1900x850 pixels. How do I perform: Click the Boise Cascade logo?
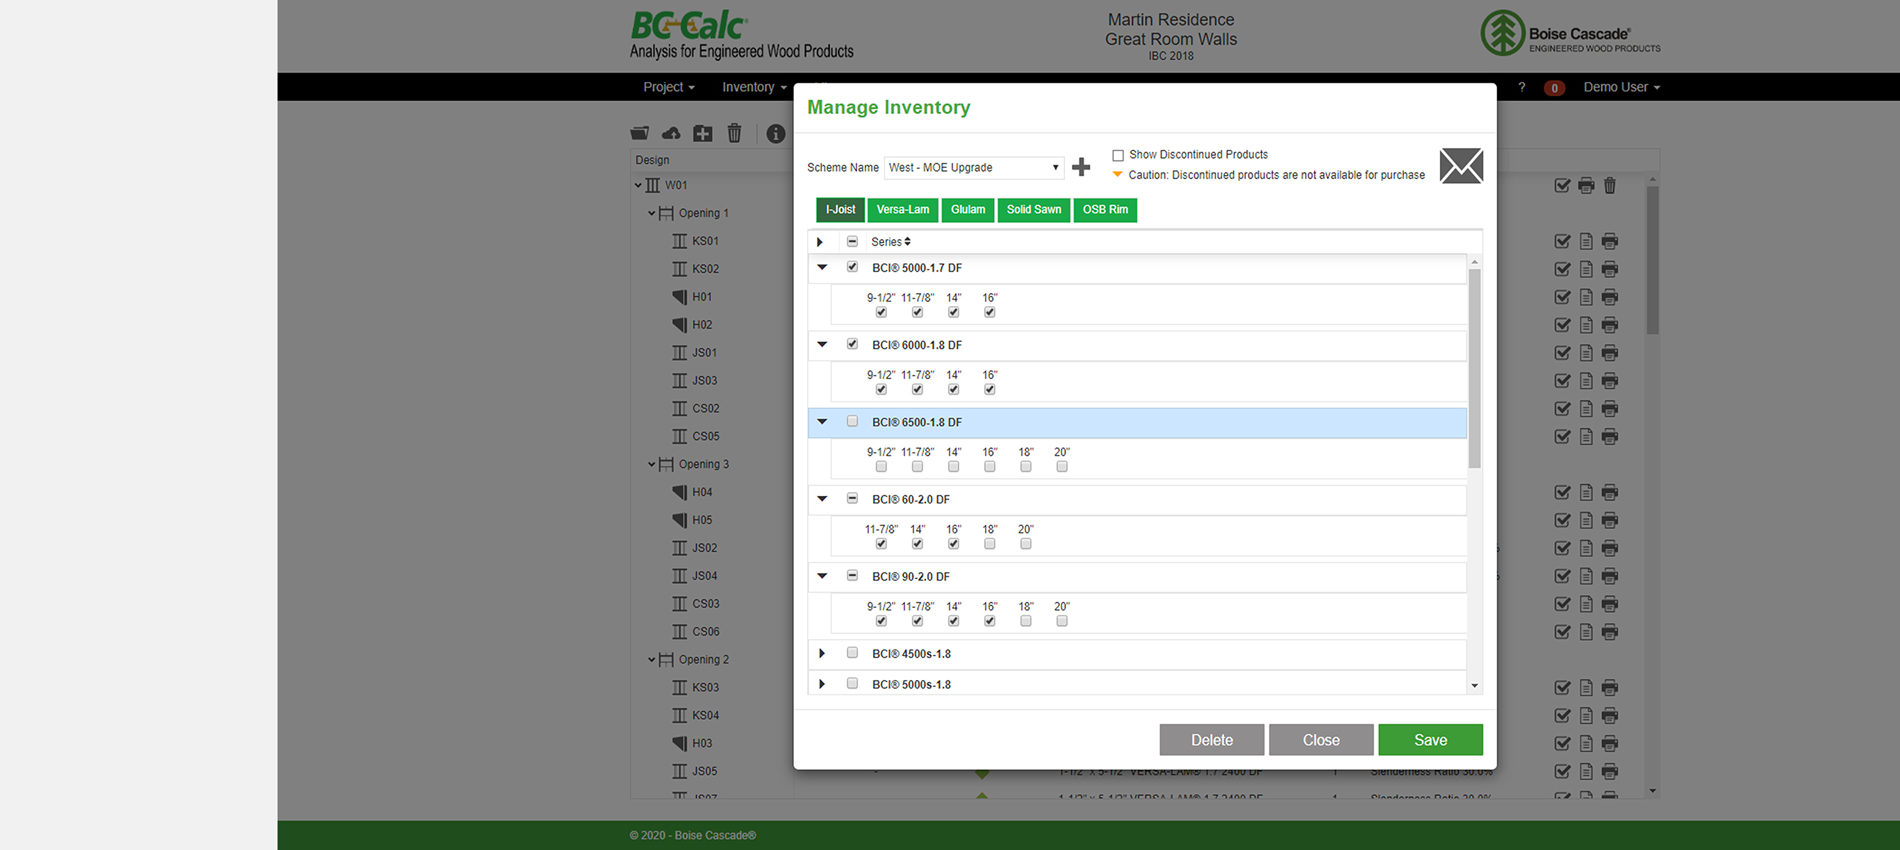click(x=1570, y=33)
